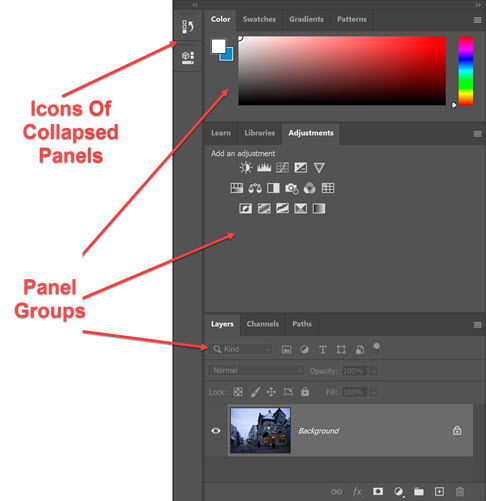Open the collapsed Properties panel icon
Image resolution: width=486 pixels, height=501 pixels.
tap(188, 58)
